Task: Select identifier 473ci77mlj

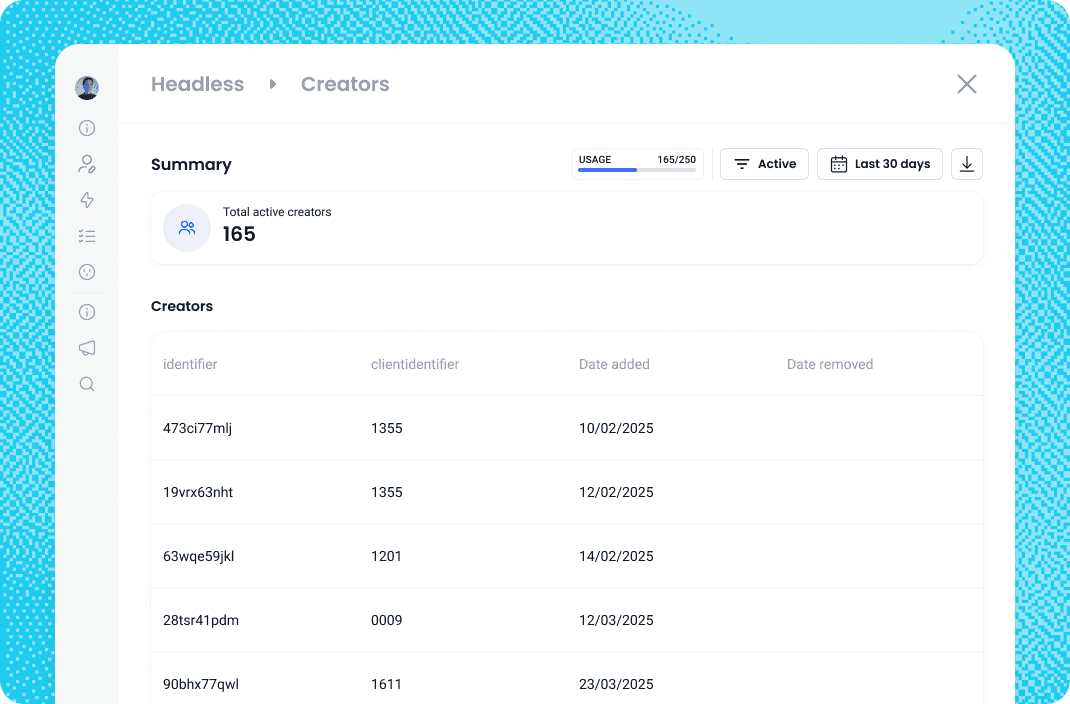Action: click(197, 428)
